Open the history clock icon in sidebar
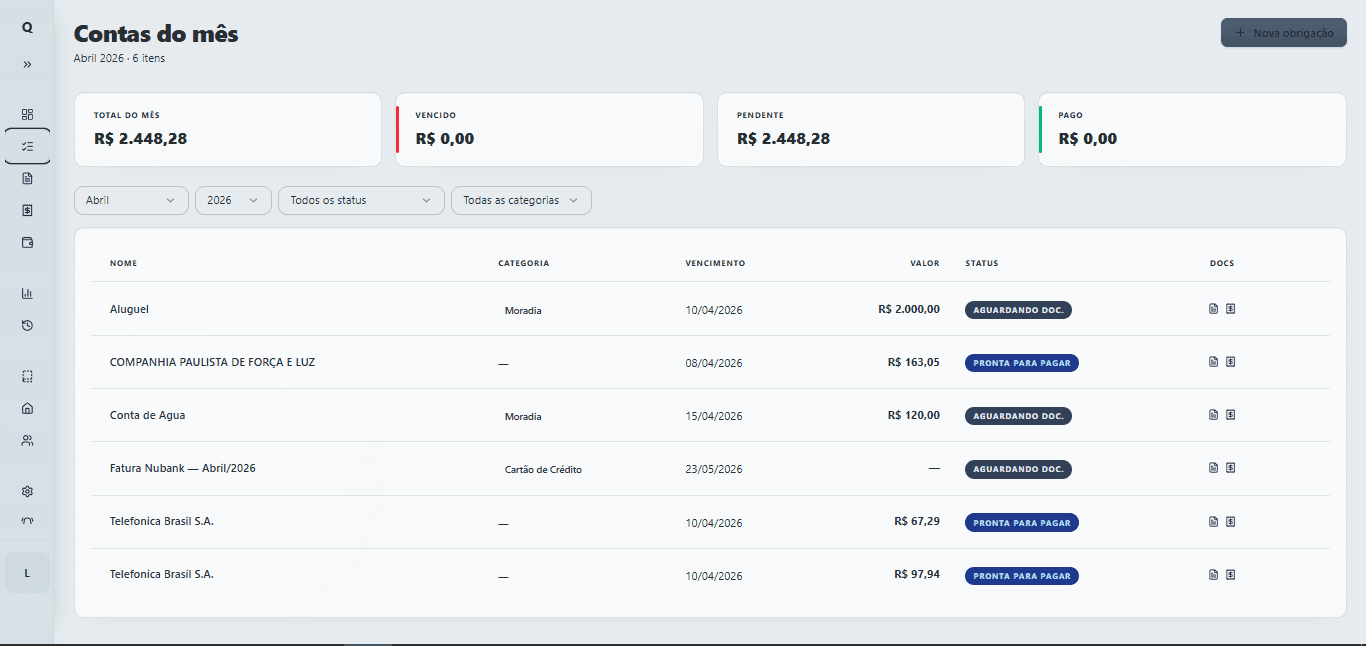The image size is (1366, 646). (x=27, y=325)
